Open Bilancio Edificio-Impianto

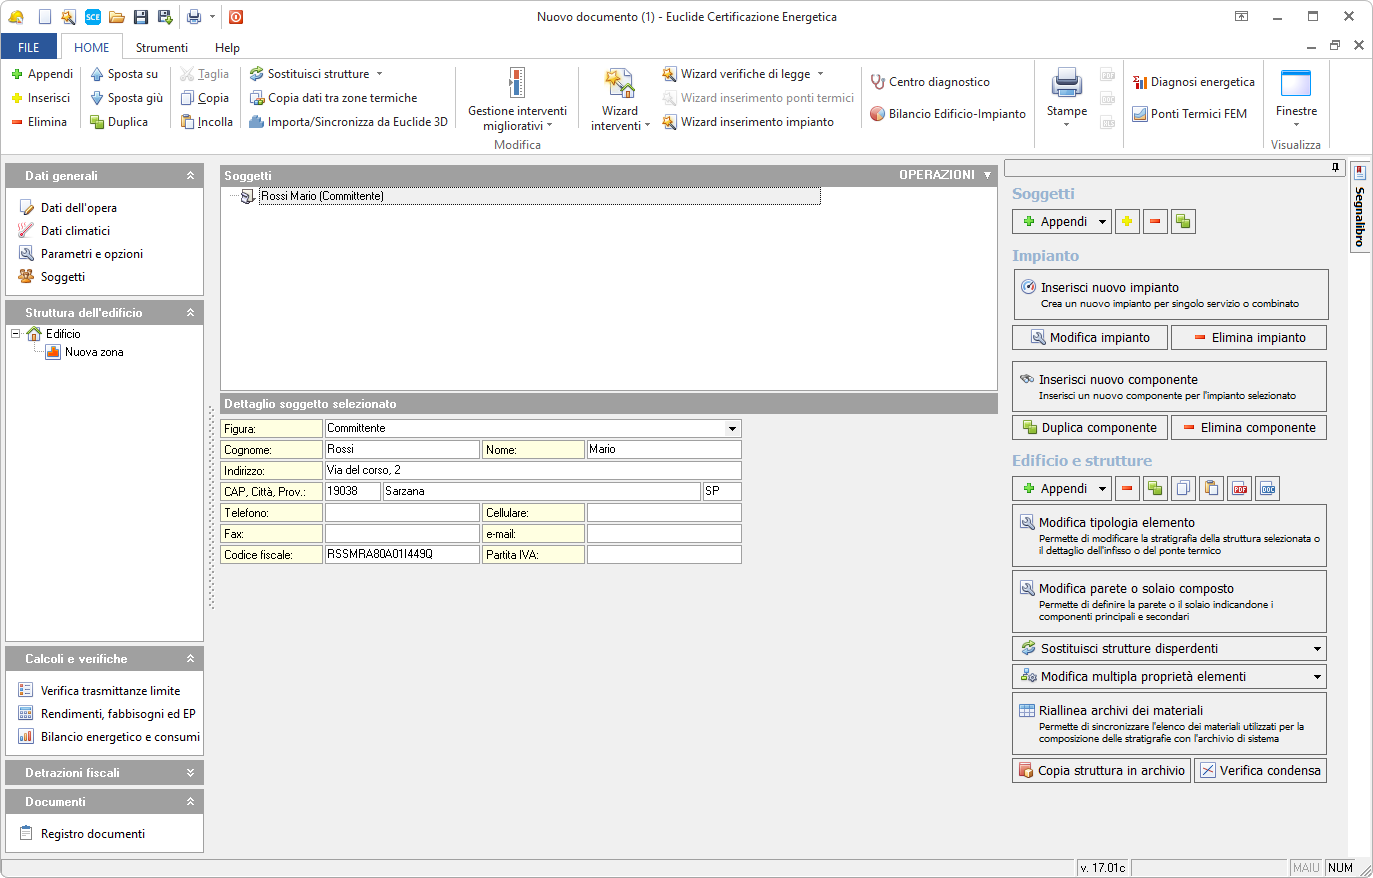point(947,114)
